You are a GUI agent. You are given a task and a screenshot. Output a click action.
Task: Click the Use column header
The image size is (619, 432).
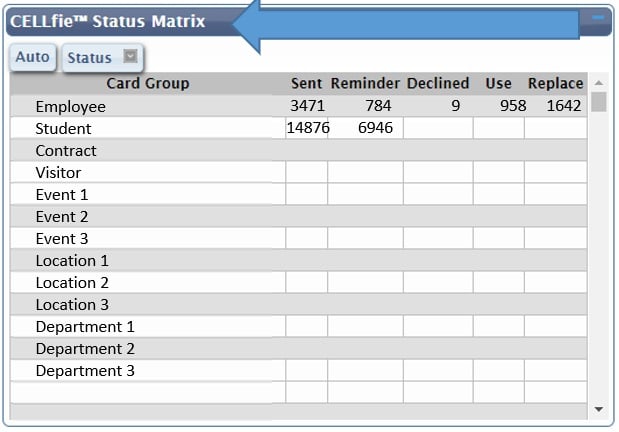498,83
